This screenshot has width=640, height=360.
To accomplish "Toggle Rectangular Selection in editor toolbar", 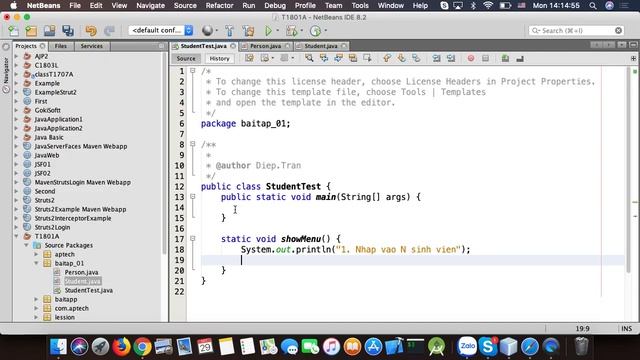I will pos(367,58).
